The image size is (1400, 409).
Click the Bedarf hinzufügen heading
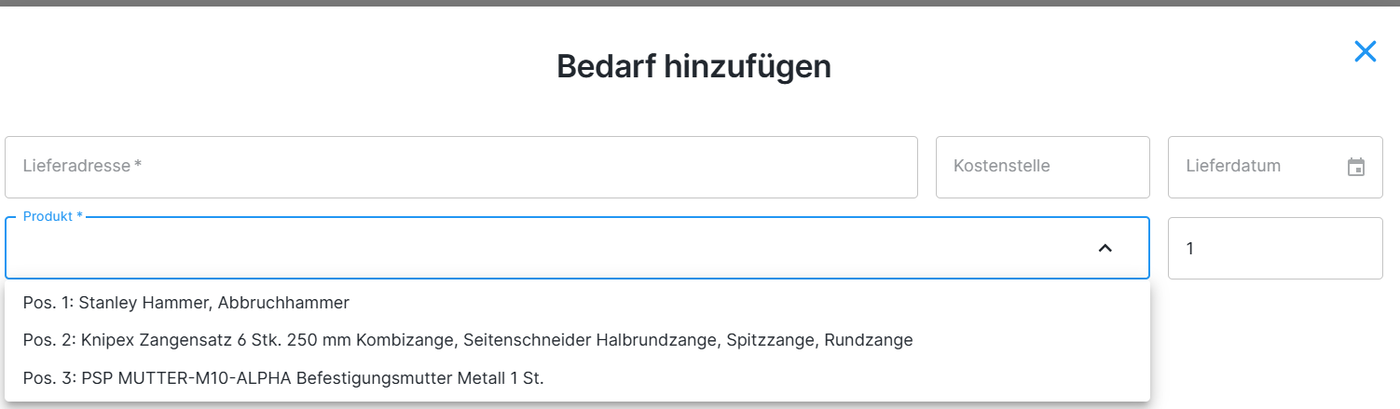693,67
